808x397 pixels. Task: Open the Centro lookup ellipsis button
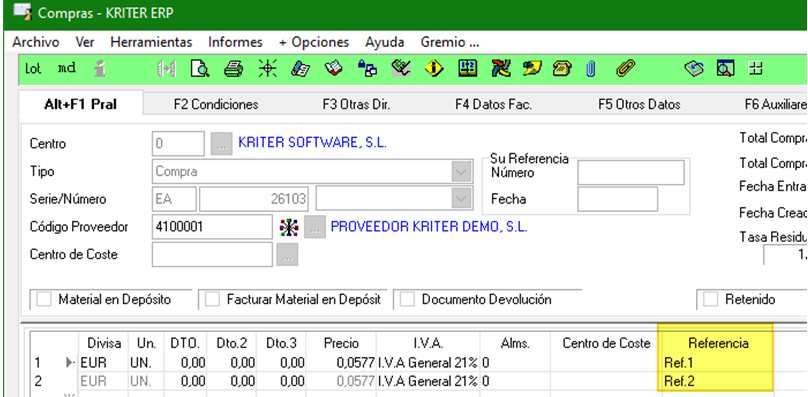222,144
